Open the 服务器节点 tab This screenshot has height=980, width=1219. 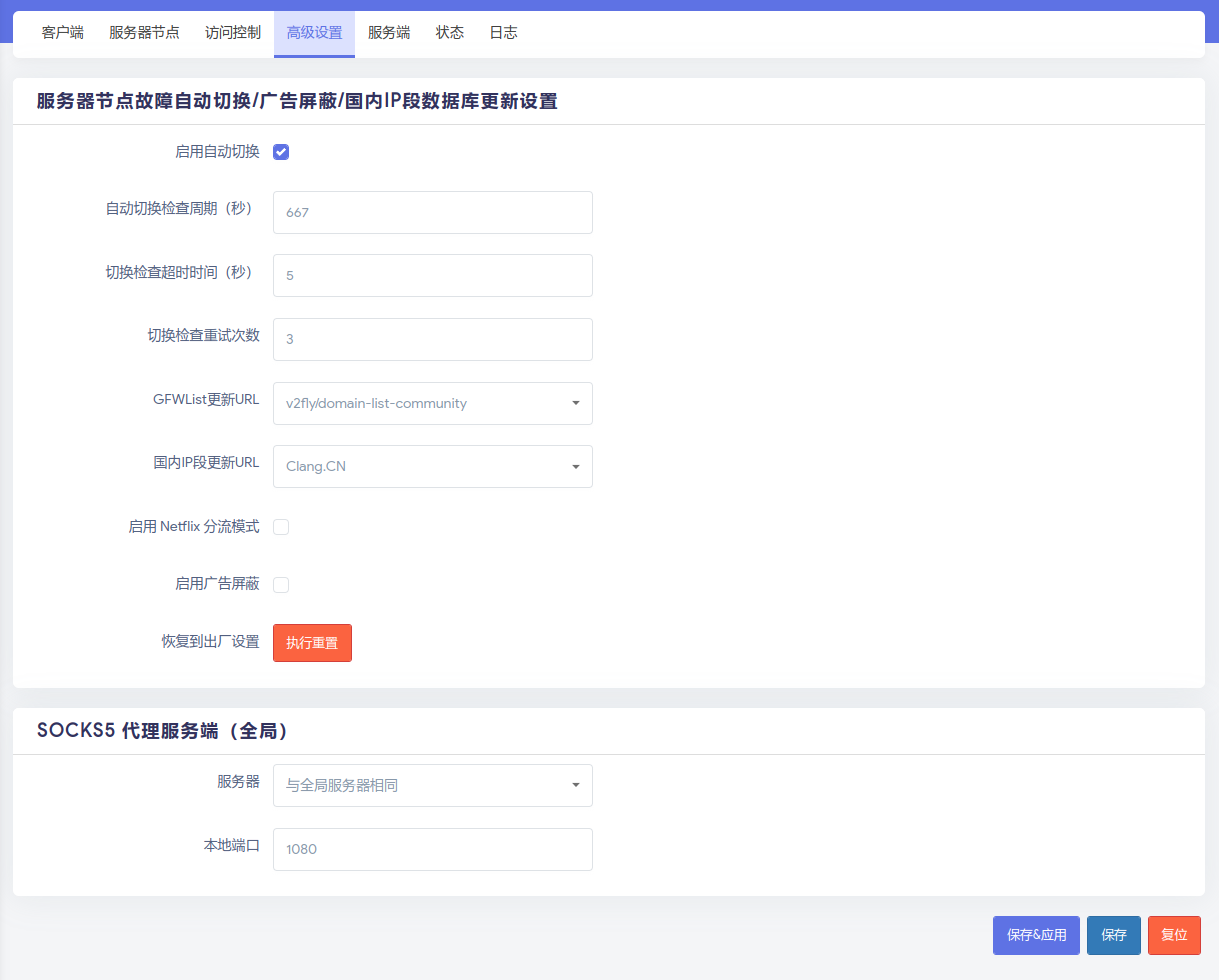pos(144,33)
